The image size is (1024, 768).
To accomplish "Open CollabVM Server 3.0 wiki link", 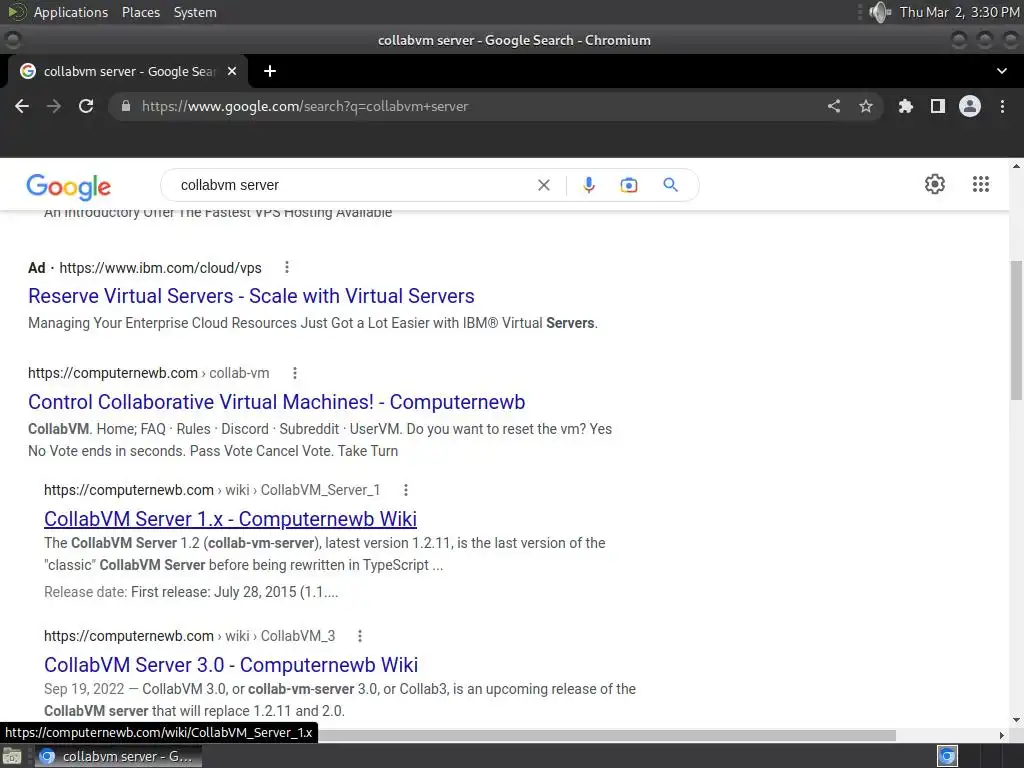I will click(x=231, y=665).
